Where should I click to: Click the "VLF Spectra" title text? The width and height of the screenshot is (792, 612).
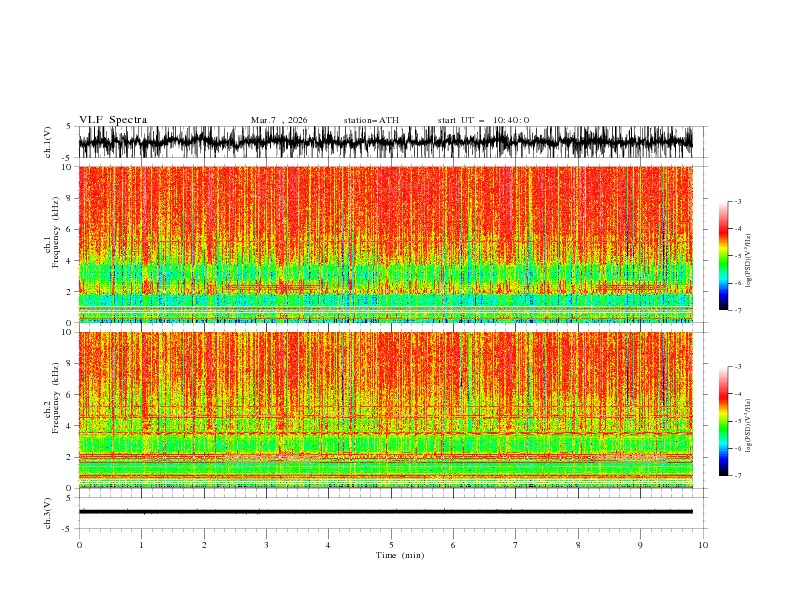coord(113,120)
